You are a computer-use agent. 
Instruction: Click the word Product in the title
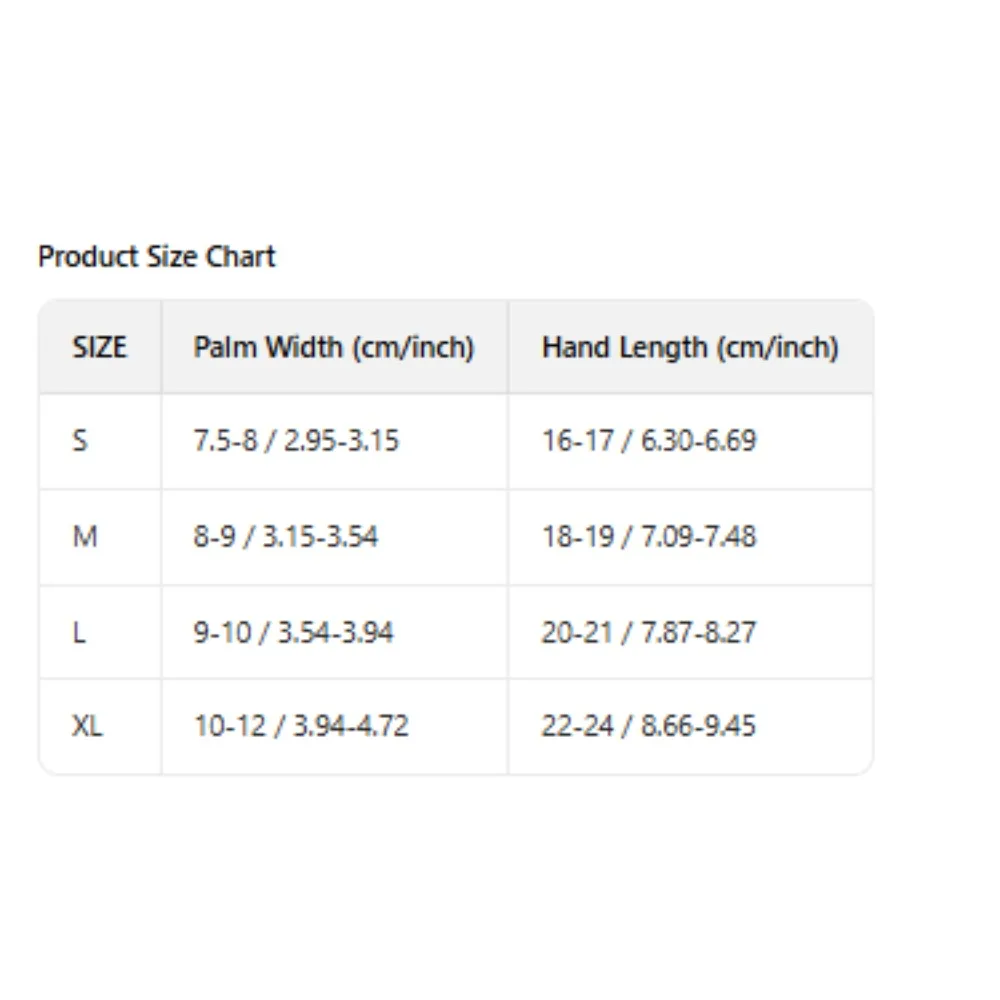[88, 257]
